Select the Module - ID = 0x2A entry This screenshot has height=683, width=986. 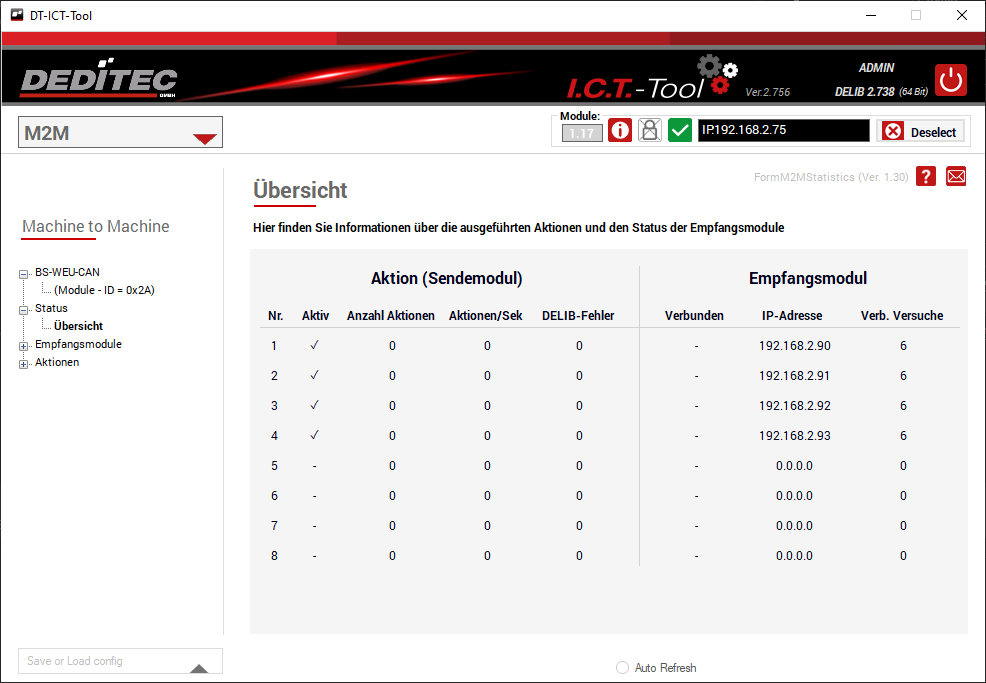pyautogui.click(x=104, y=290)
